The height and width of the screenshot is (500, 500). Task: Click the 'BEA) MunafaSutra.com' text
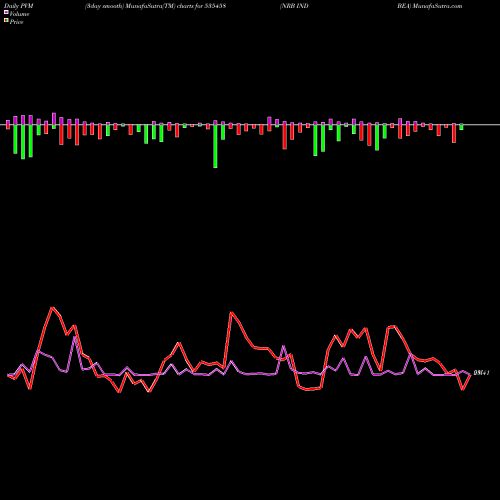(430, 6)
